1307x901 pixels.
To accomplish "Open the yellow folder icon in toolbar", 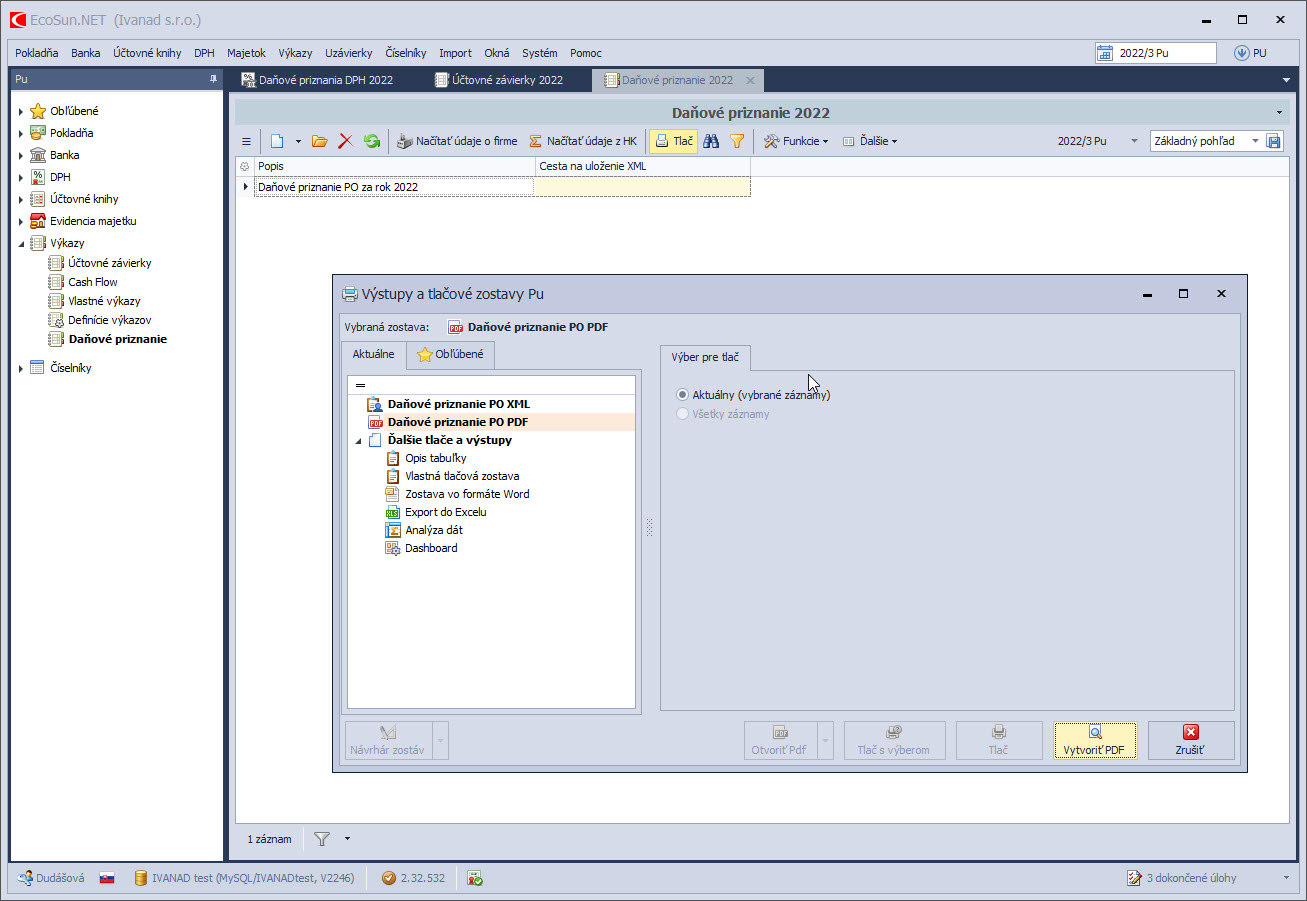I will pos(320,142).
